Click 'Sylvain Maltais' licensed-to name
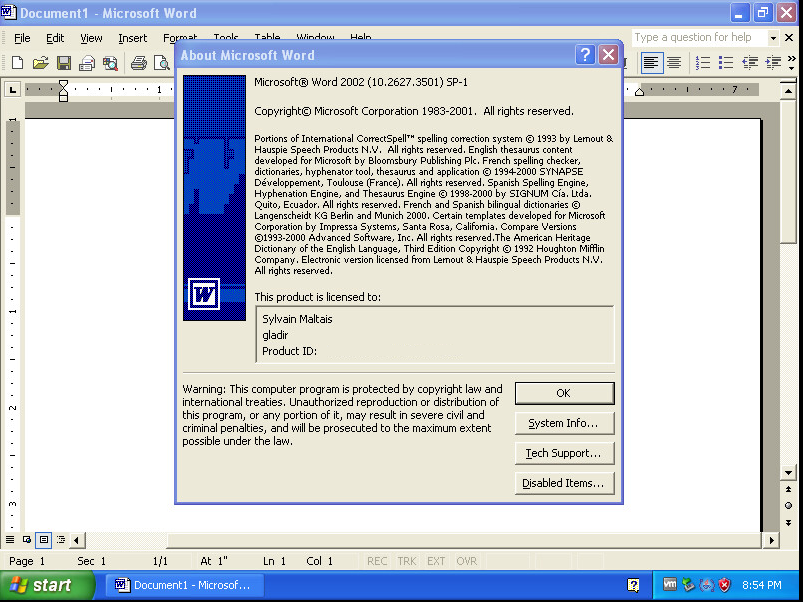 pos(297,319)
